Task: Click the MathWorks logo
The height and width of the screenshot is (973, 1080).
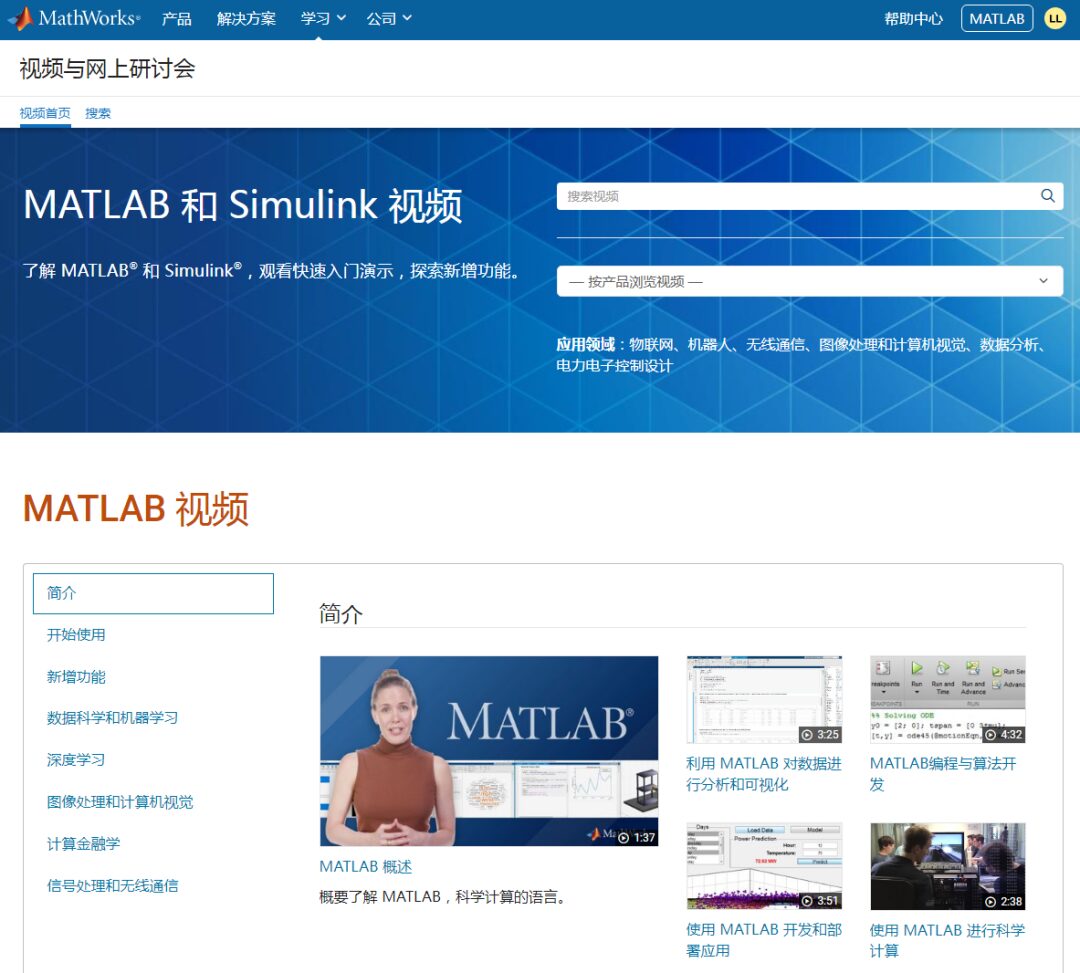Action: coord(74,19)
